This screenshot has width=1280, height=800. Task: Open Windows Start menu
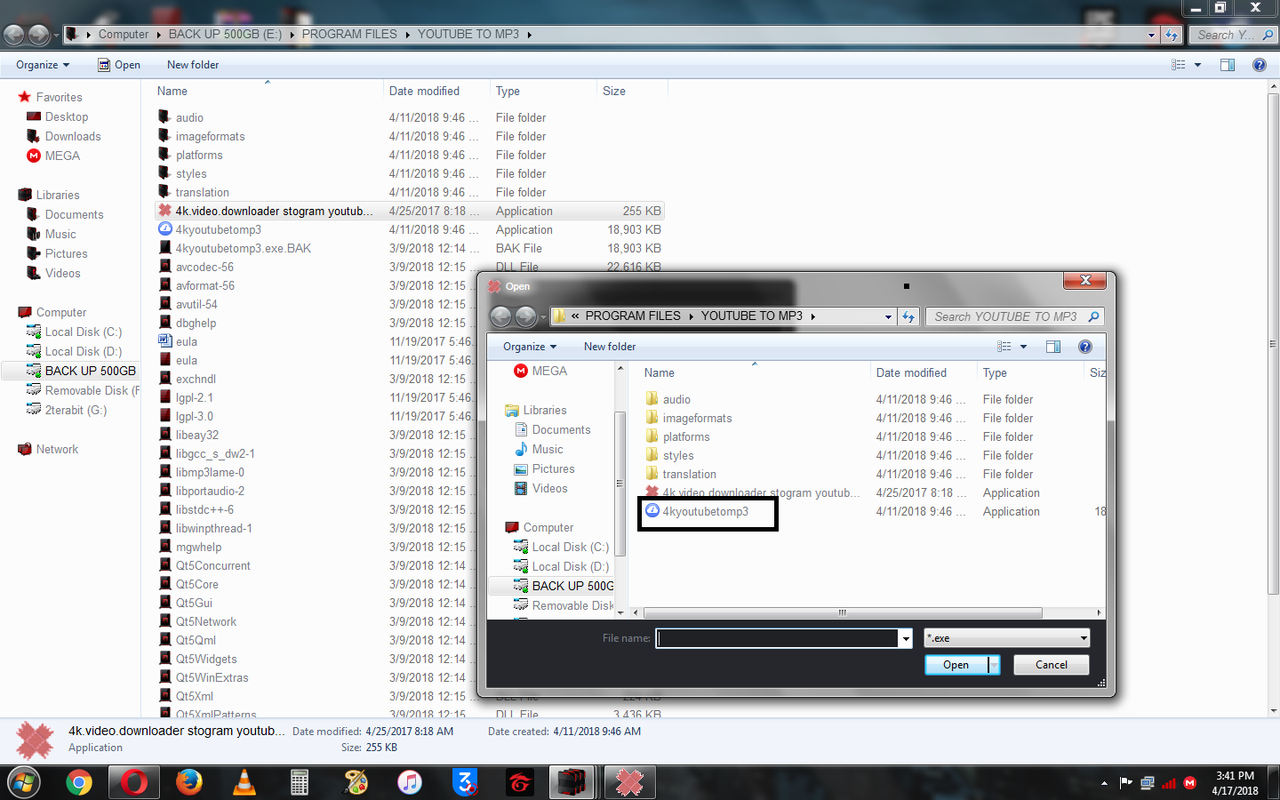[22, 782]
